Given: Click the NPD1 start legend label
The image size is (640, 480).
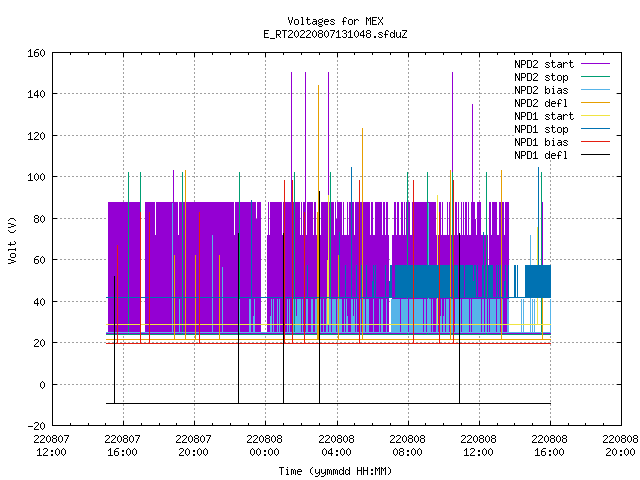Looking at the screenshot, I should [544, 116].
